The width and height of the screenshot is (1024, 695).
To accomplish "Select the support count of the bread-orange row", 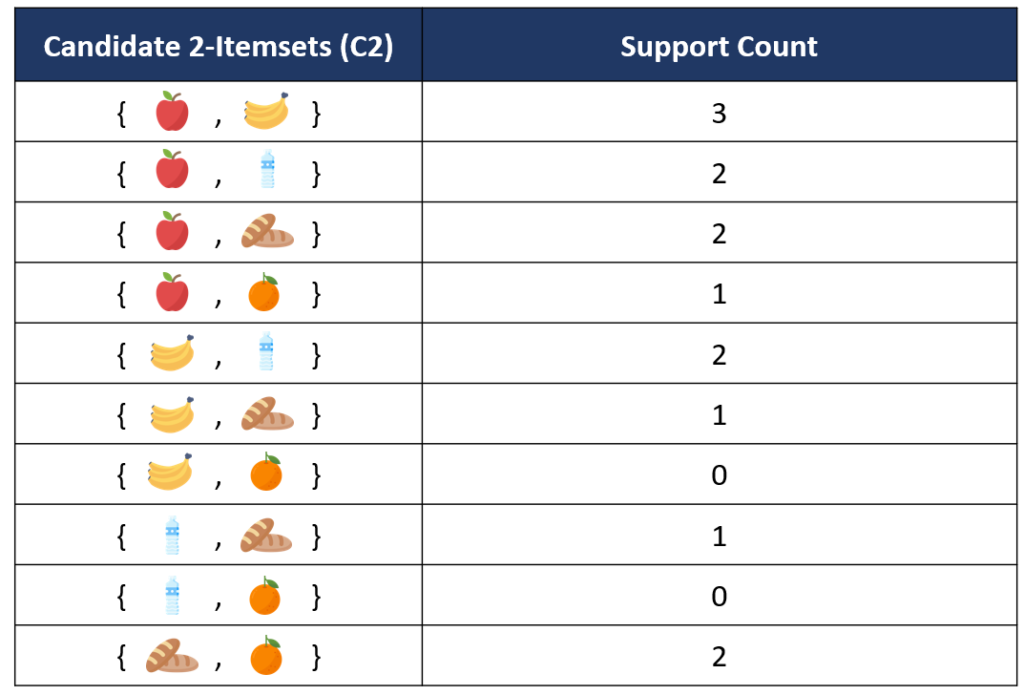I will tap(719, 657).
